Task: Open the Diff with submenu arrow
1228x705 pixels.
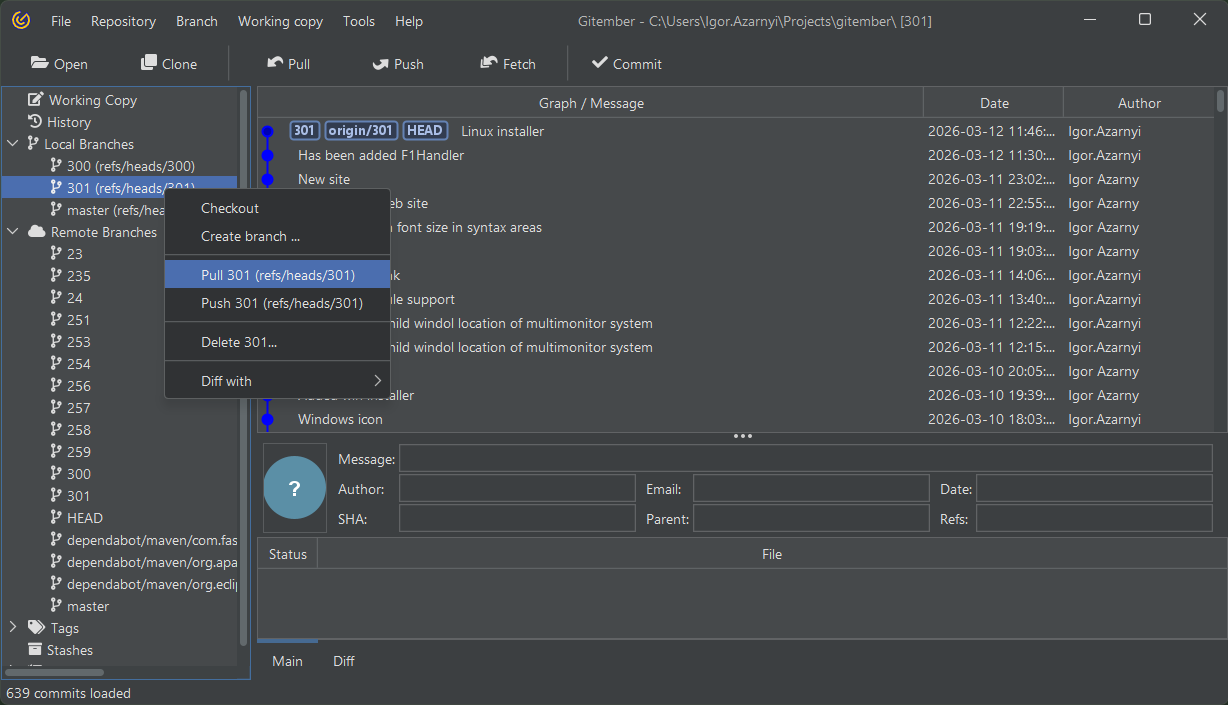Action: (x=377, y=381)
